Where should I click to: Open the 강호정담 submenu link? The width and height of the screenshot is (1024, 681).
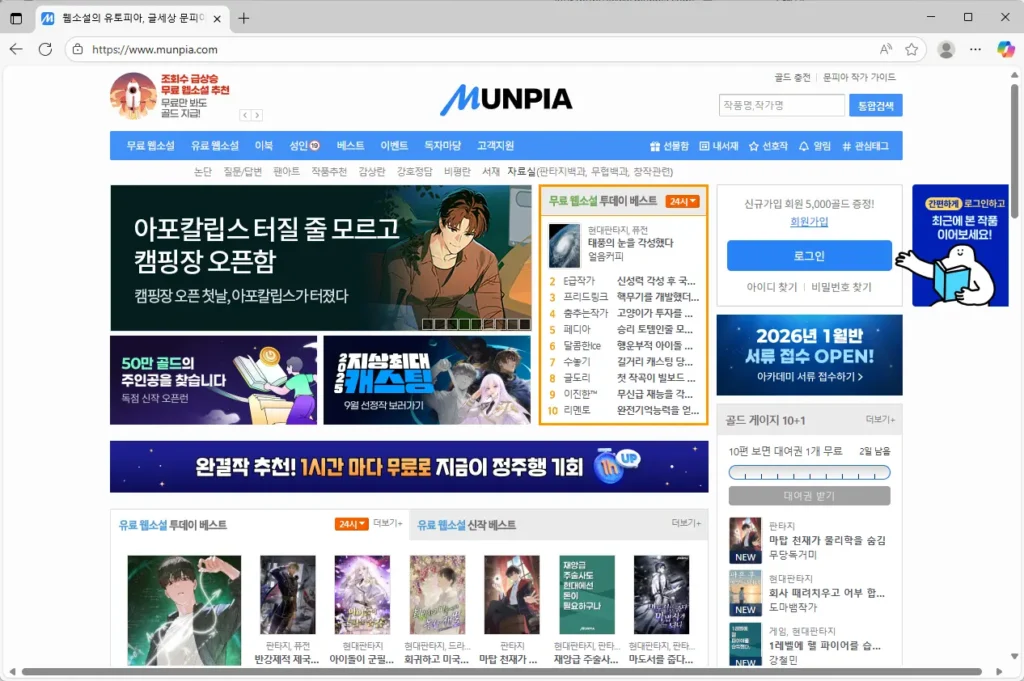click(415, 171)
